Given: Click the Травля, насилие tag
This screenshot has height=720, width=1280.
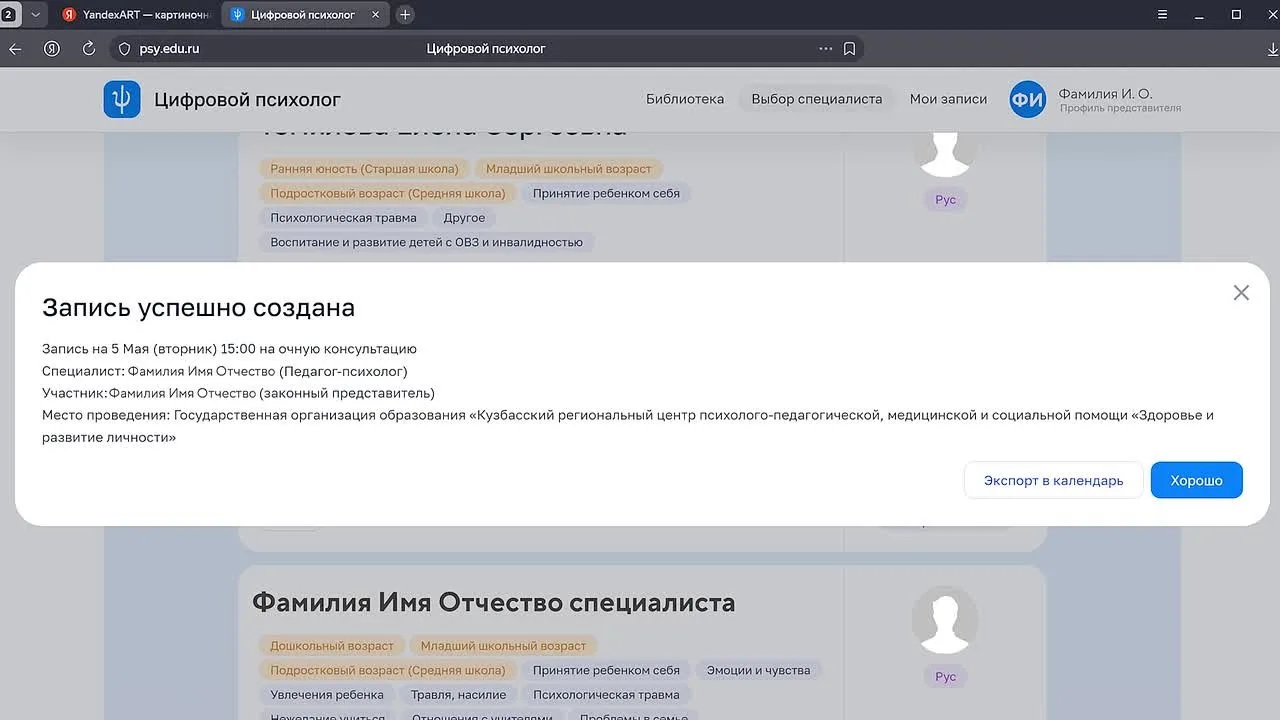Looking at the screenshot, I should coord(458,695).
